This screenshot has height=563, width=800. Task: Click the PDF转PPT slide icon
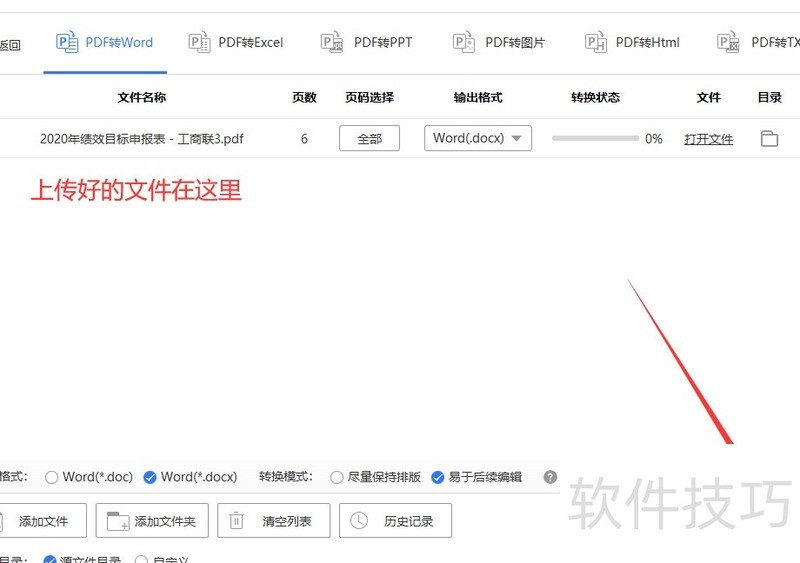pos(332,42)
